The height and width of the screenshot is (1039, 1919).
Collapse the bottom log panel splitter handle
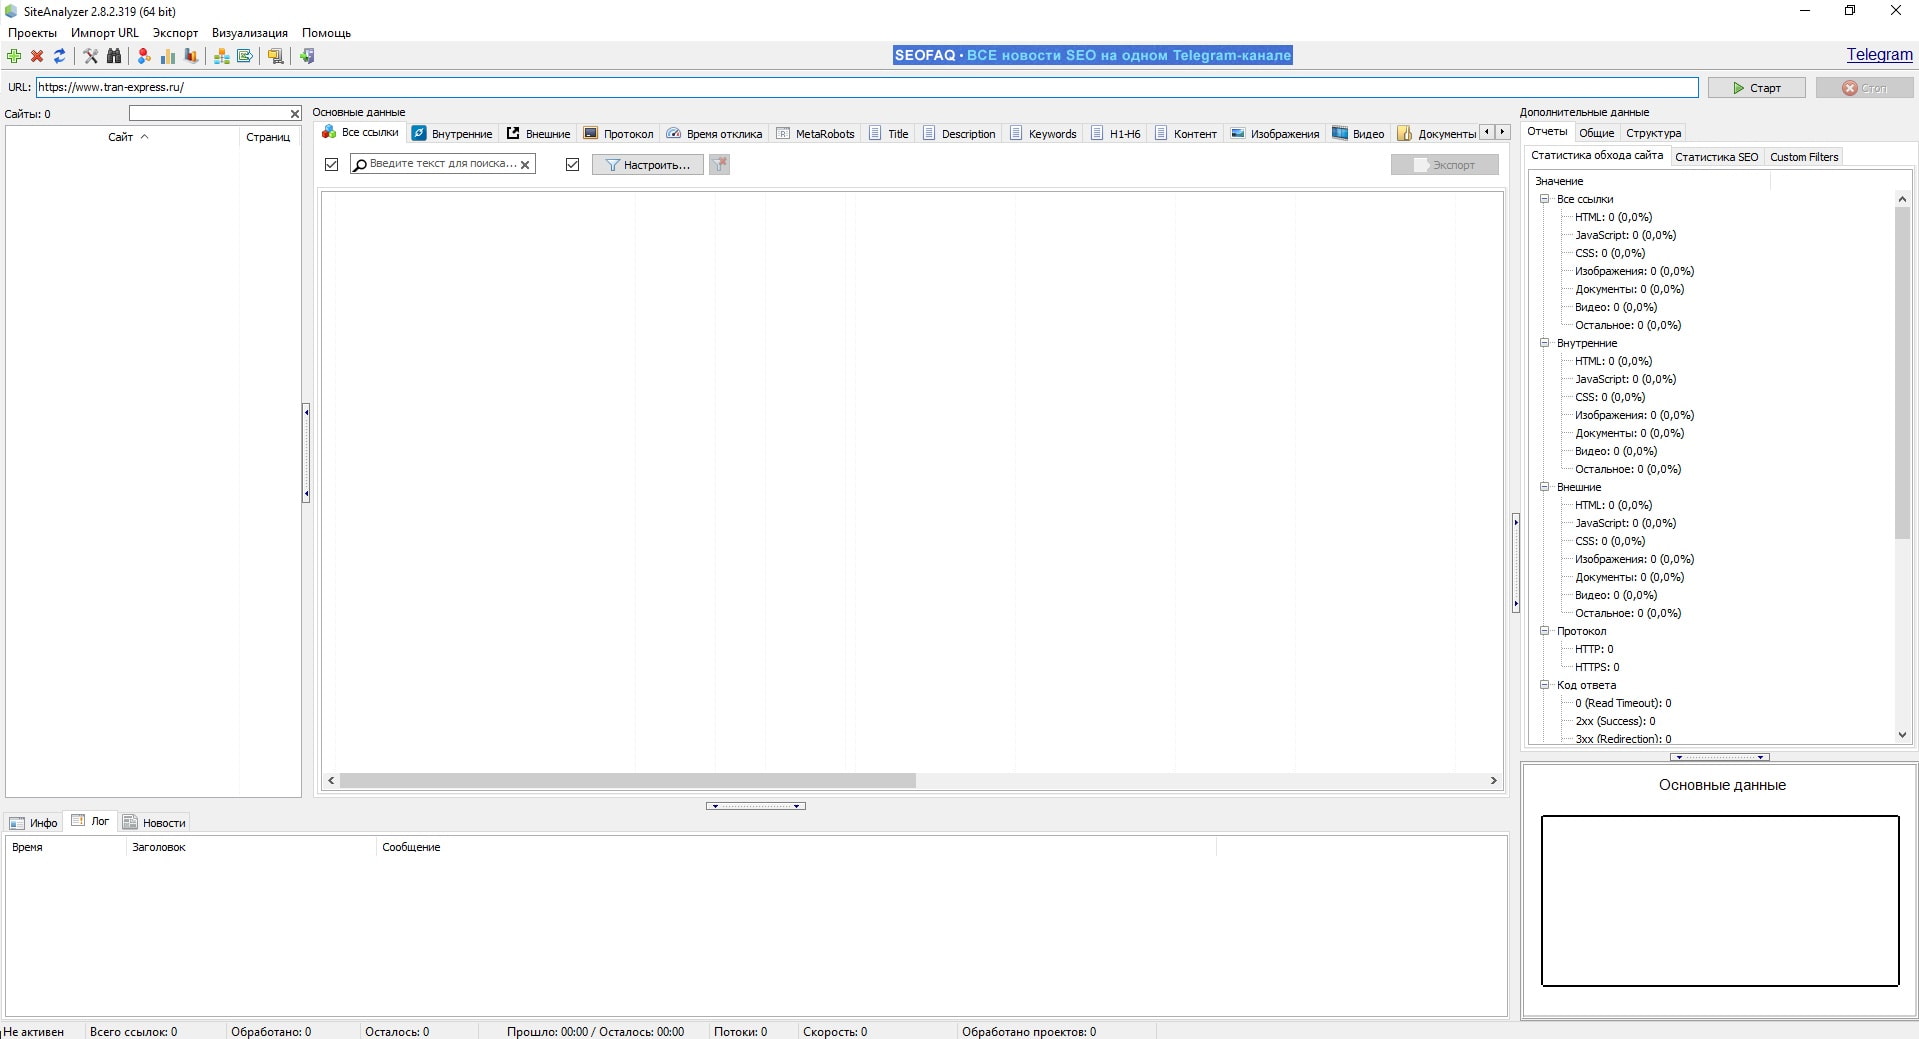pyautogui.click(x=756, y=806)
